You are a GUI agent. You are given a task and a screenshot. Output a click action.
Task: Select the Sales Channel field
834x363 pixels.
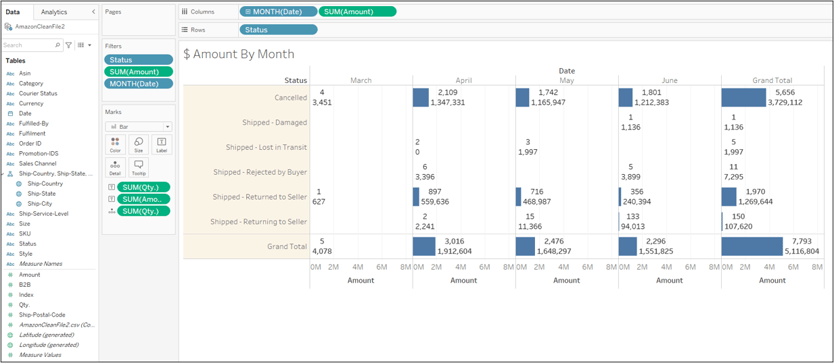[x=37, y=164]
